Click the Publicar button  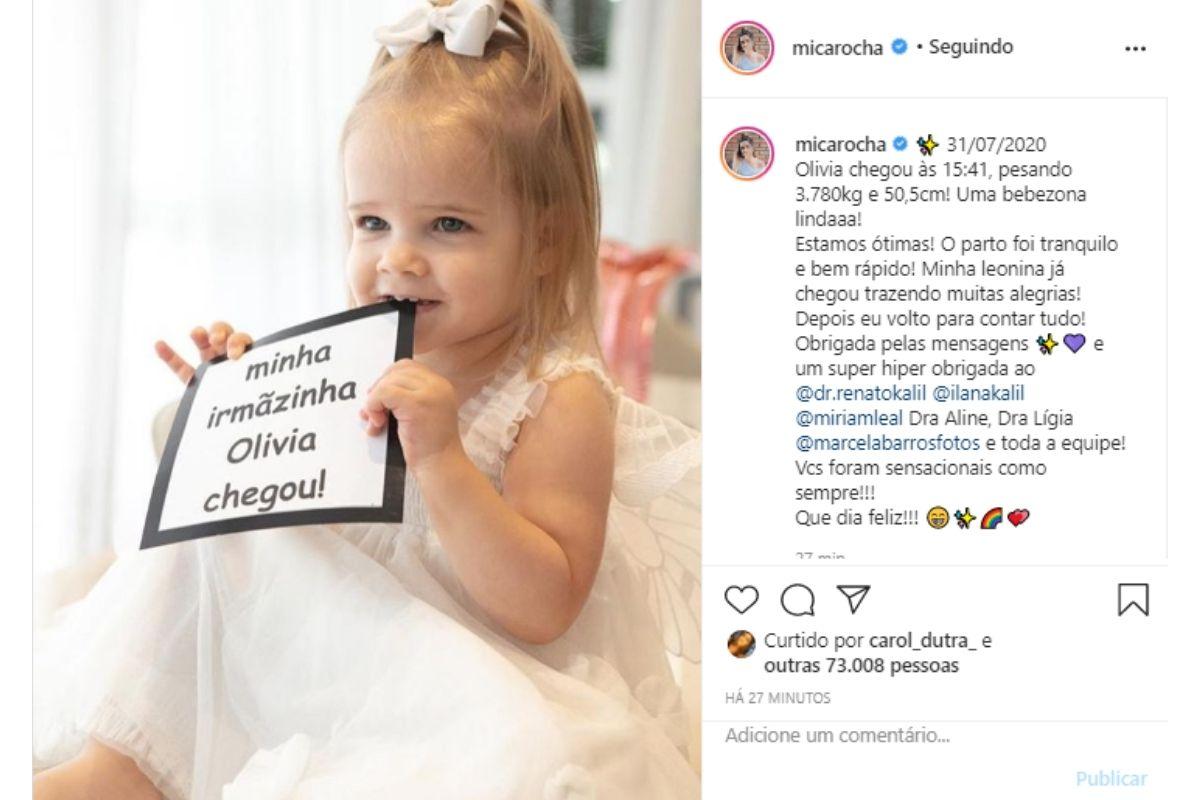(x=1111, y=778)
